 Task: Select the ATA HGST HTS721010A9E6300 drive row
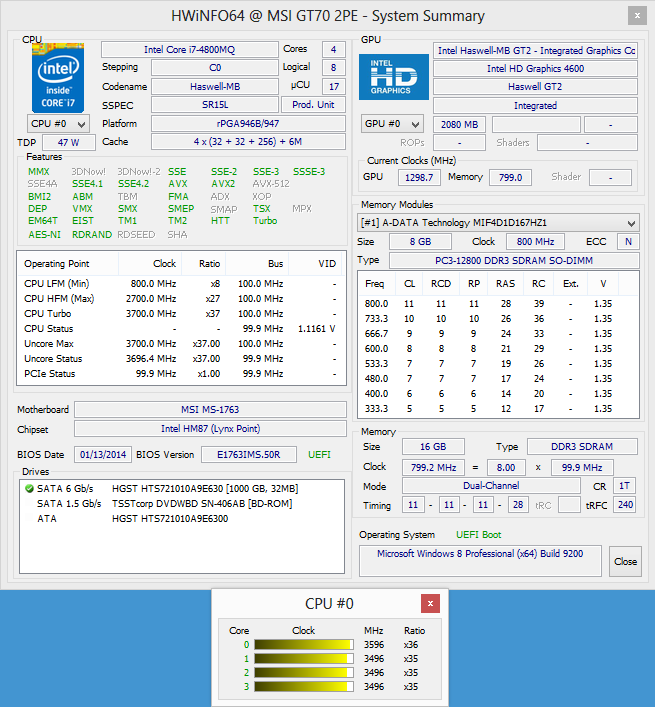point(182,519)
